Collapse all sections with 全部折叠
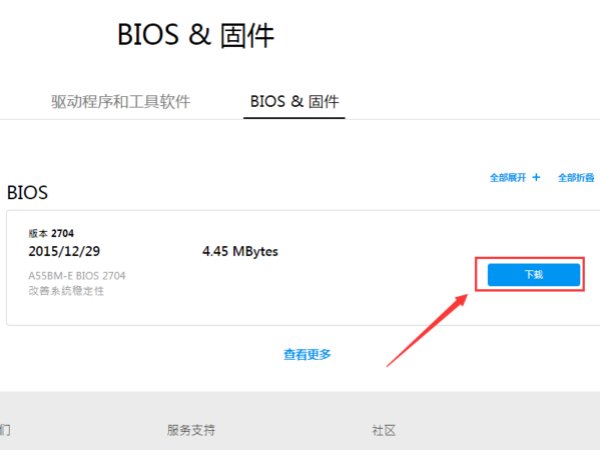Image resolution: width=600 pixels, height=450 pixels. pos(575,177)
